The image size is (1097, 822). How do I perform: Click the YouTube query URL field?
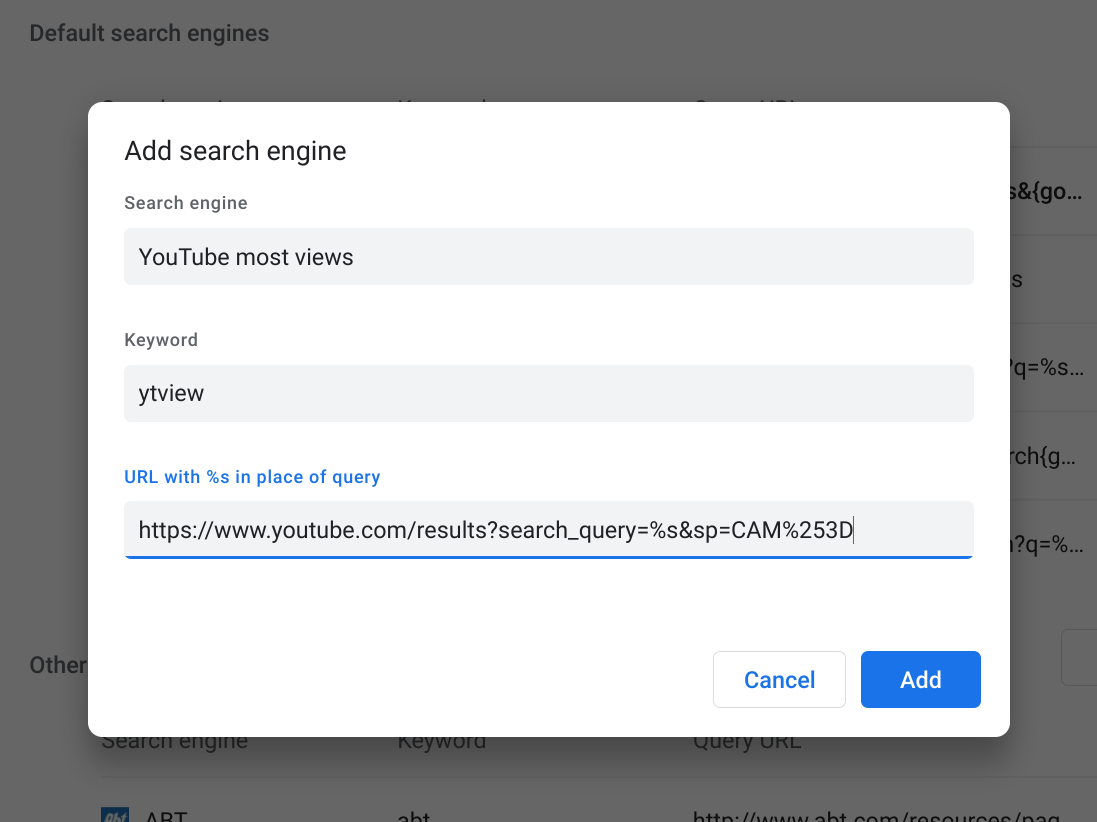[549, 530]
